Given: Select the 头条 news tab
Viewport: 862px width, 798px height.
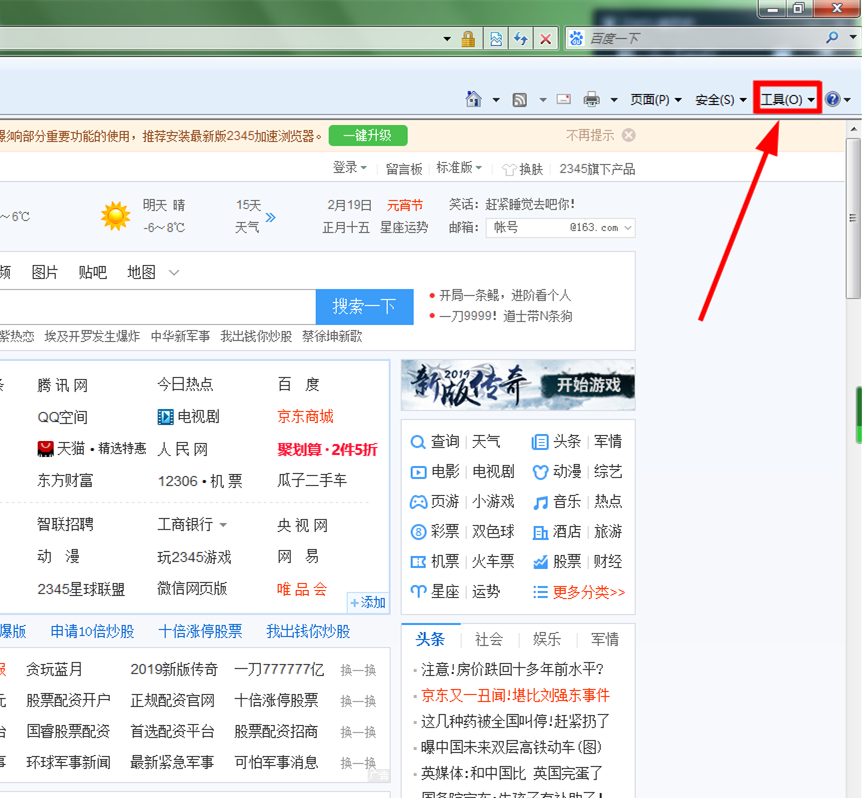Looking at the screenshot, I should (x=430, y=639).
